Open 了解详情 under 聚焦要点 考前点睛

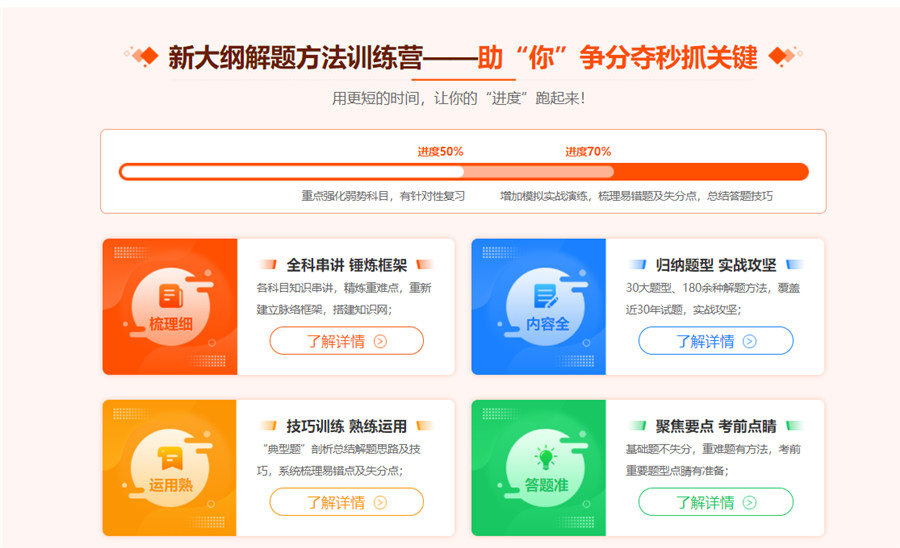point(716,502)
